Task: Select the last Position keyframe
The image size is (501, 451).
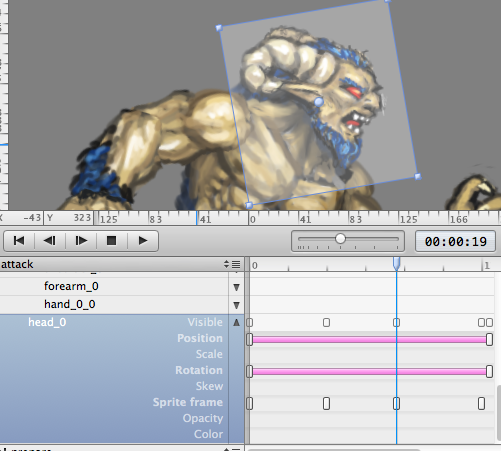Action: (x=489, y=340)
